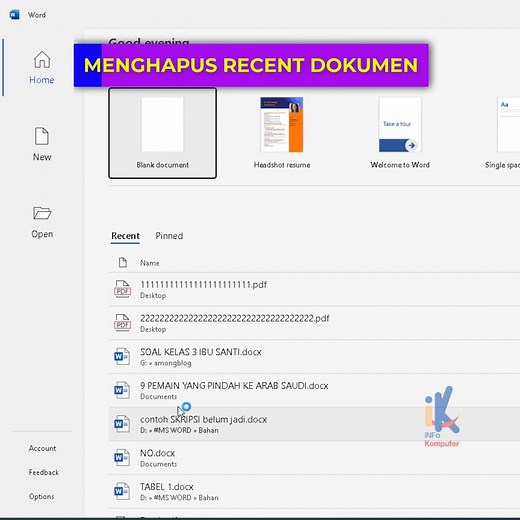
Task: Click the PDF icon of 1111111 file
Action: (x=122, y=289)
